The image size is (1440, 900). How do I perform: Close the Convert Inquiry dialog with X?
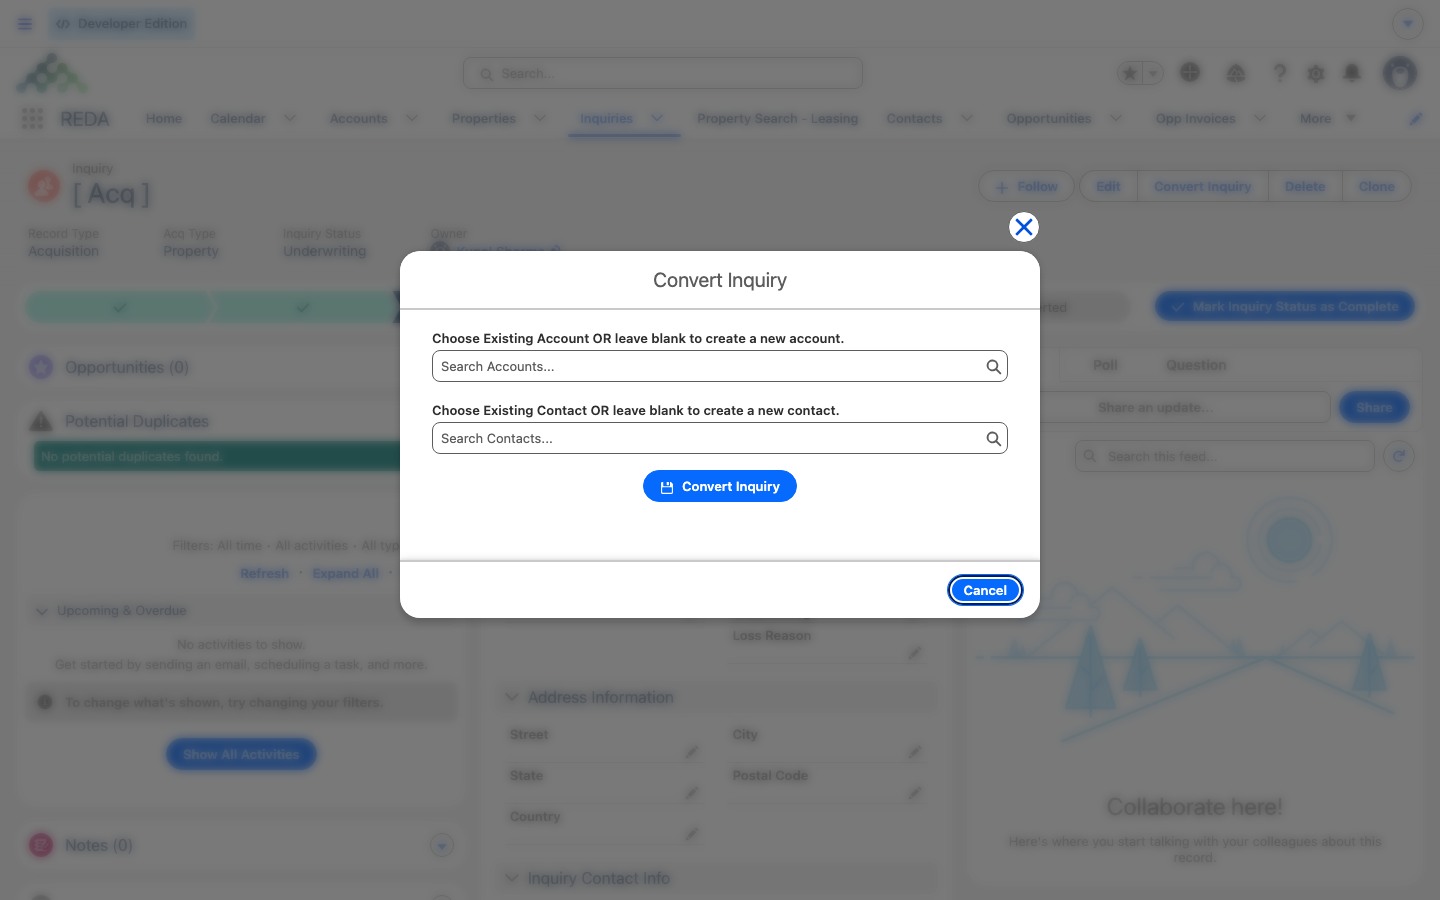[x=1023, y=227]
